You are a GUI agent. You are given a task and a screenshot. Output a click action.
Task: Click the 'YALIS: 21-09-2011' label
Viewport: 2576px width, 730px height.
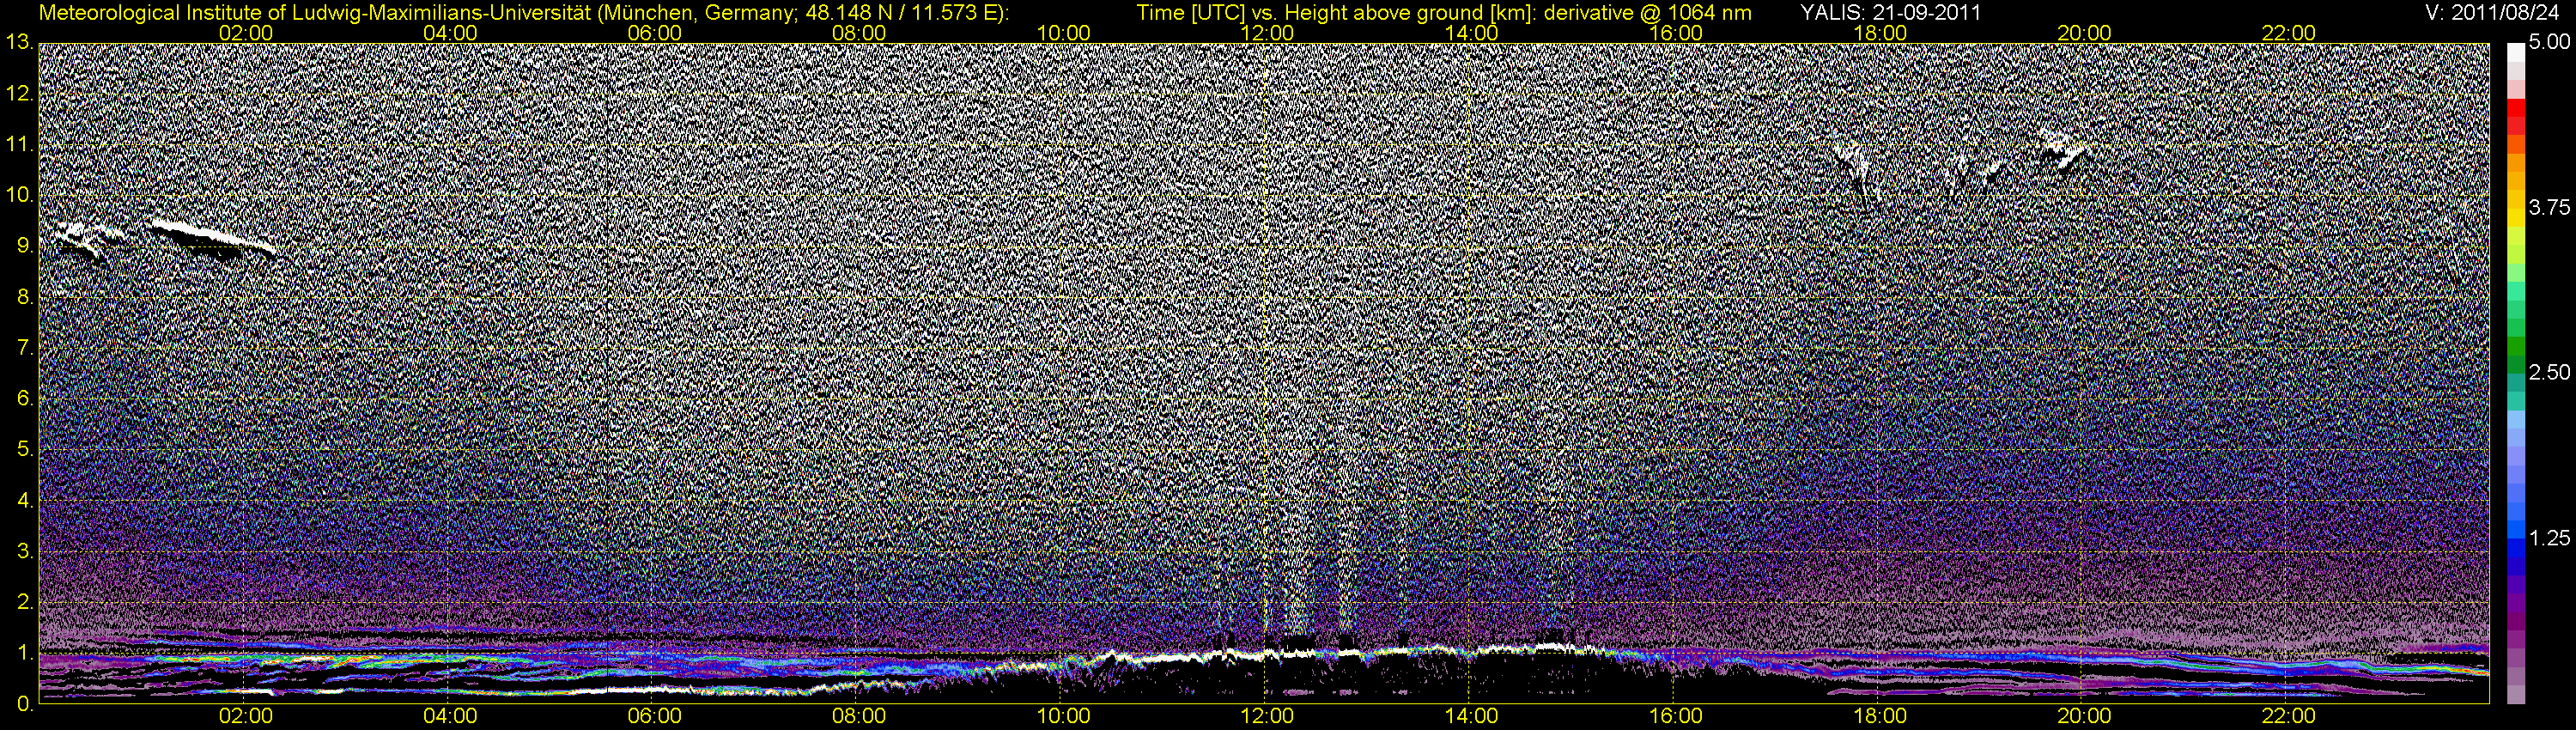[1890, 13]
